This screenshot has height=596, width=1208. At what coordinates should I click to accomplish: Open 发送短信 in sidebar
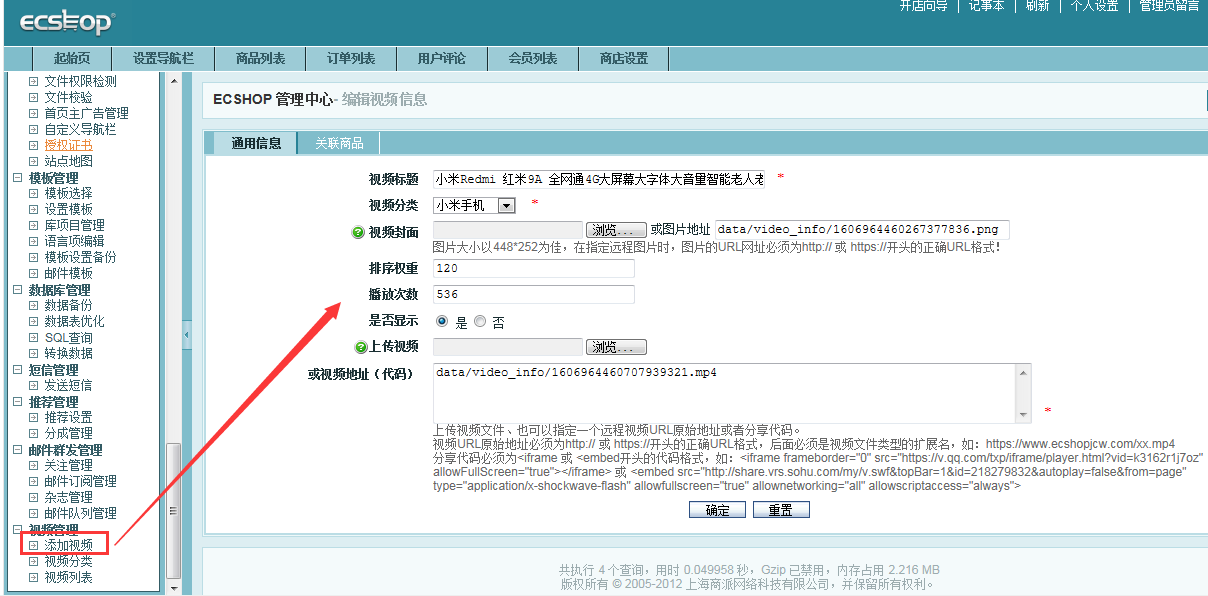tap(69, 385)
